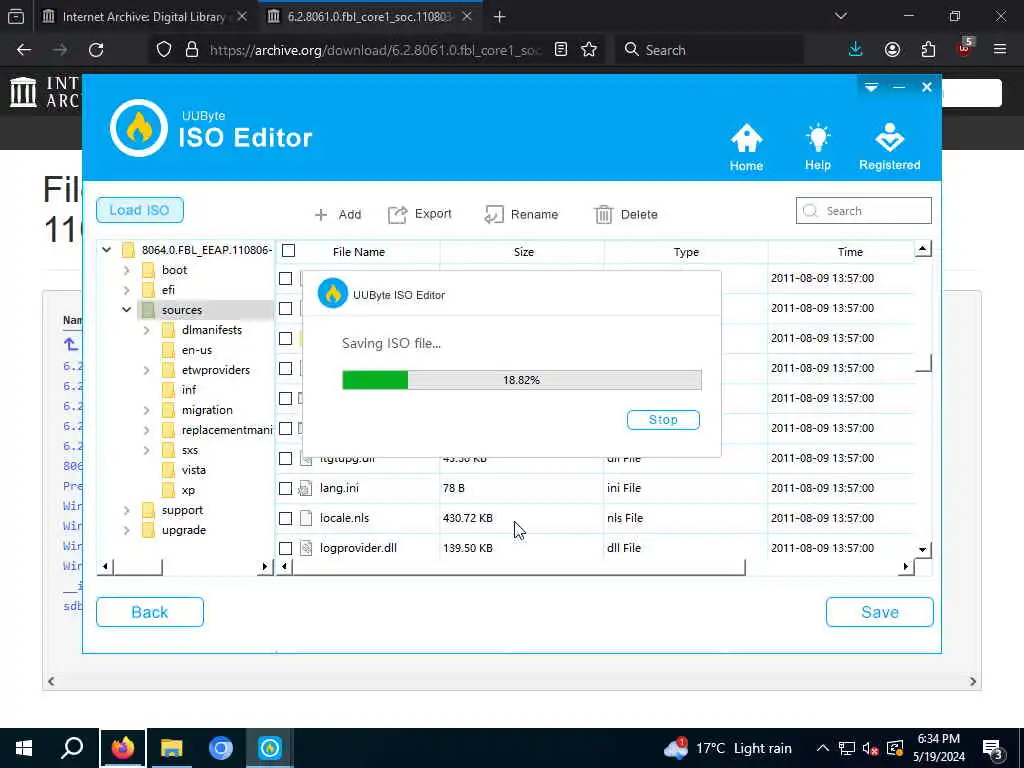Click the Save button
The height and width of the screenshot is (768, 1024).
coord(880,612)
